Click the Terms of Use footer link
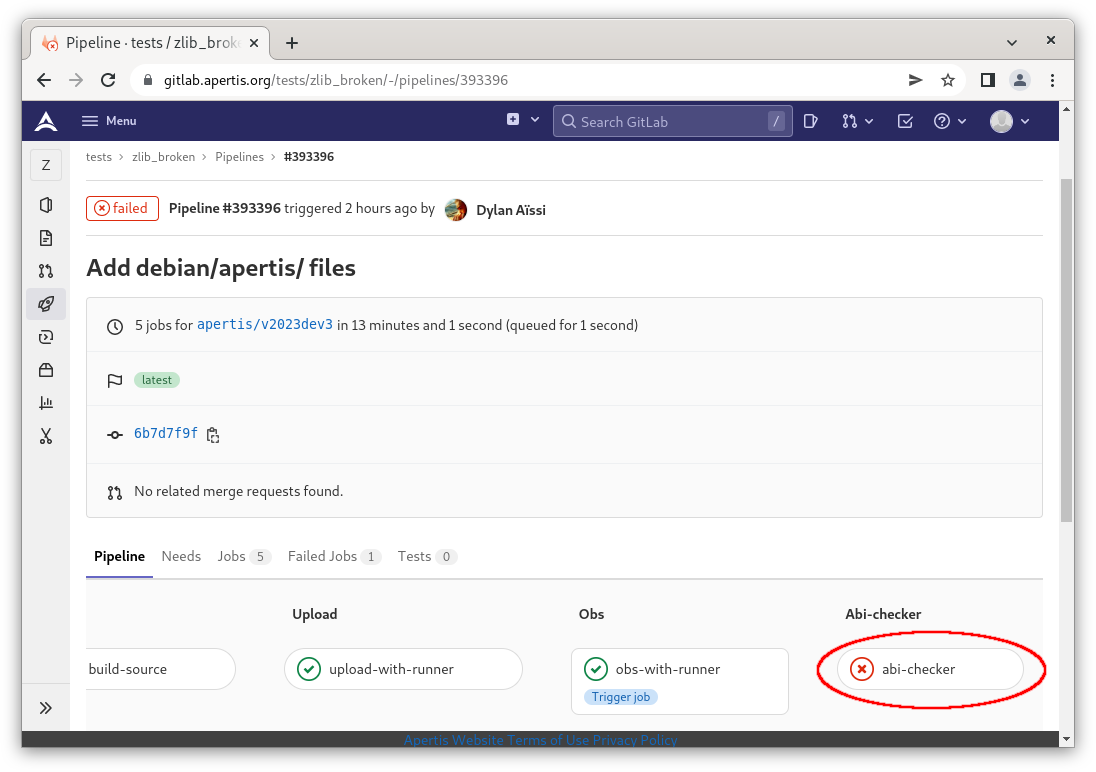1096x772 pixels. pyautogui.click(x=548, y=740)
